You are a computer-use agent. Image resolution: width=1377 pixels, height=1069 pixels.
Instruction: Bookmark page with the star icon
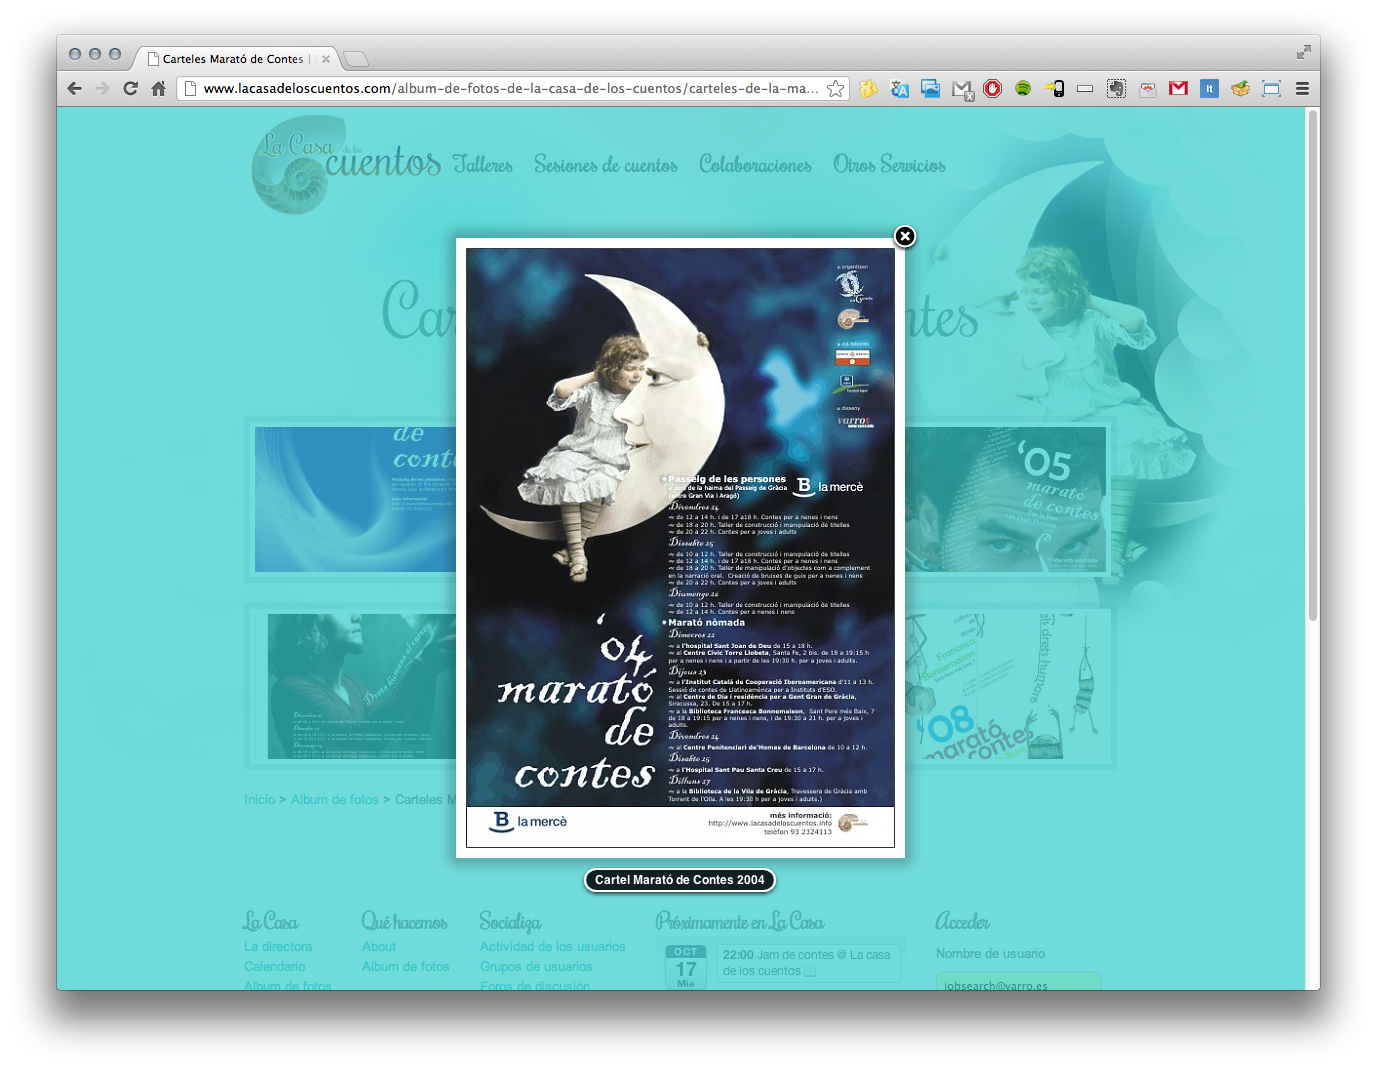pos(835,88)
